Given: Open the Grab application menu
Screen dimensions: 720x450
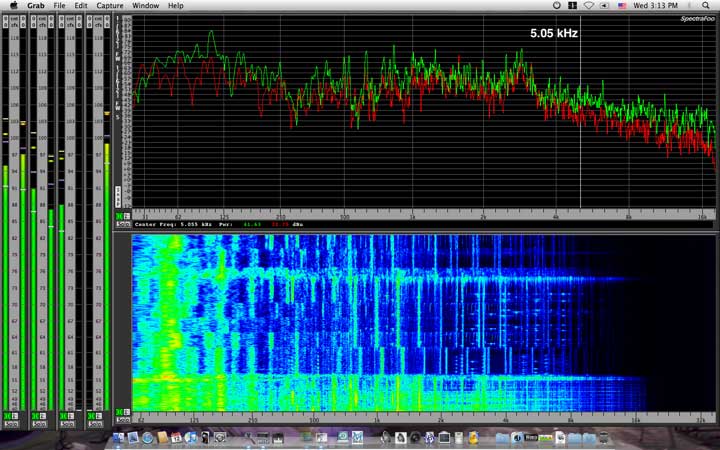Looking at the screenshot, I should click(x=36, y=6).
